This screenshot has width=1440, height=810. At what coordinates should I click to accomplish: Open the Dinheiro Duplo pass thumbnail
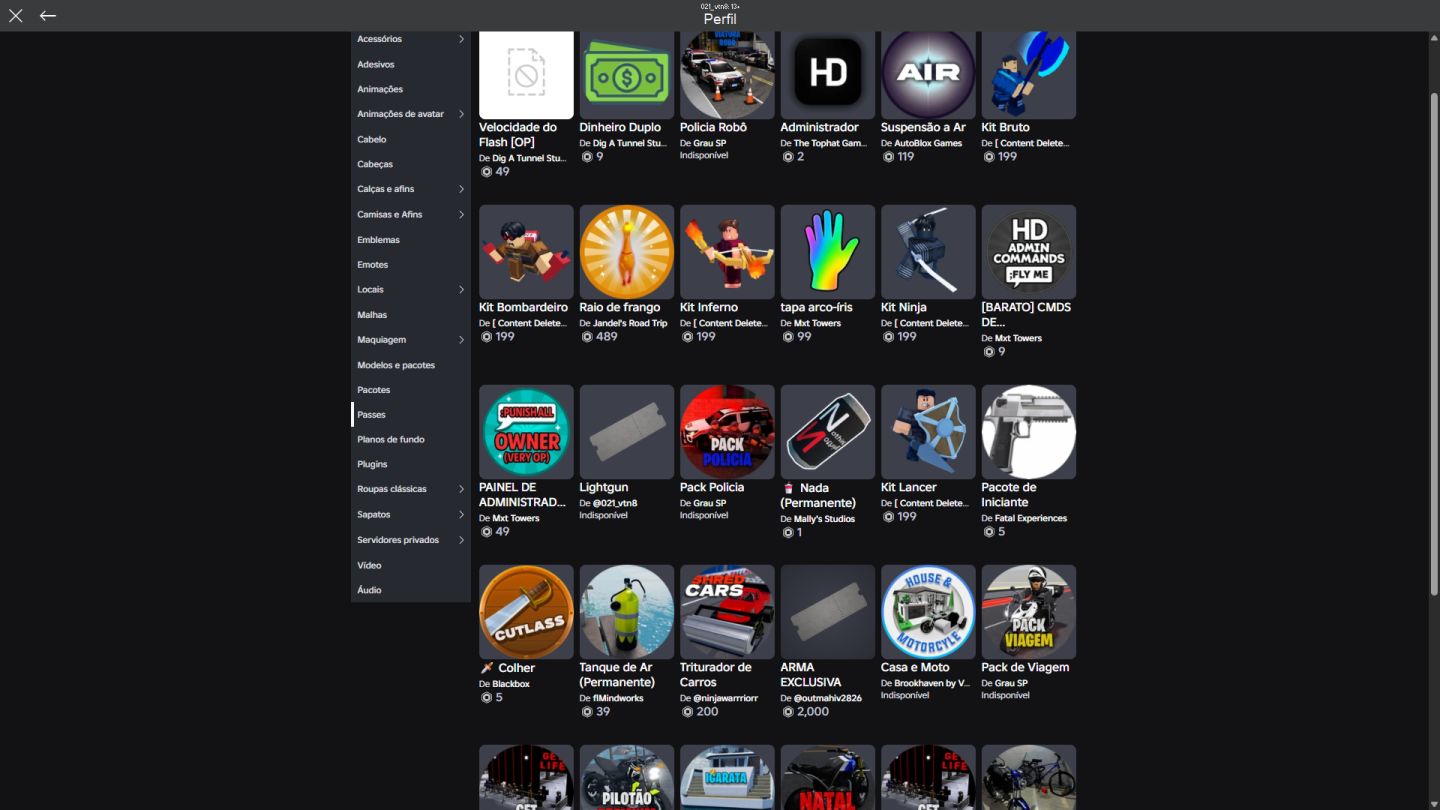pyautogui.click(x=627, y=75)
